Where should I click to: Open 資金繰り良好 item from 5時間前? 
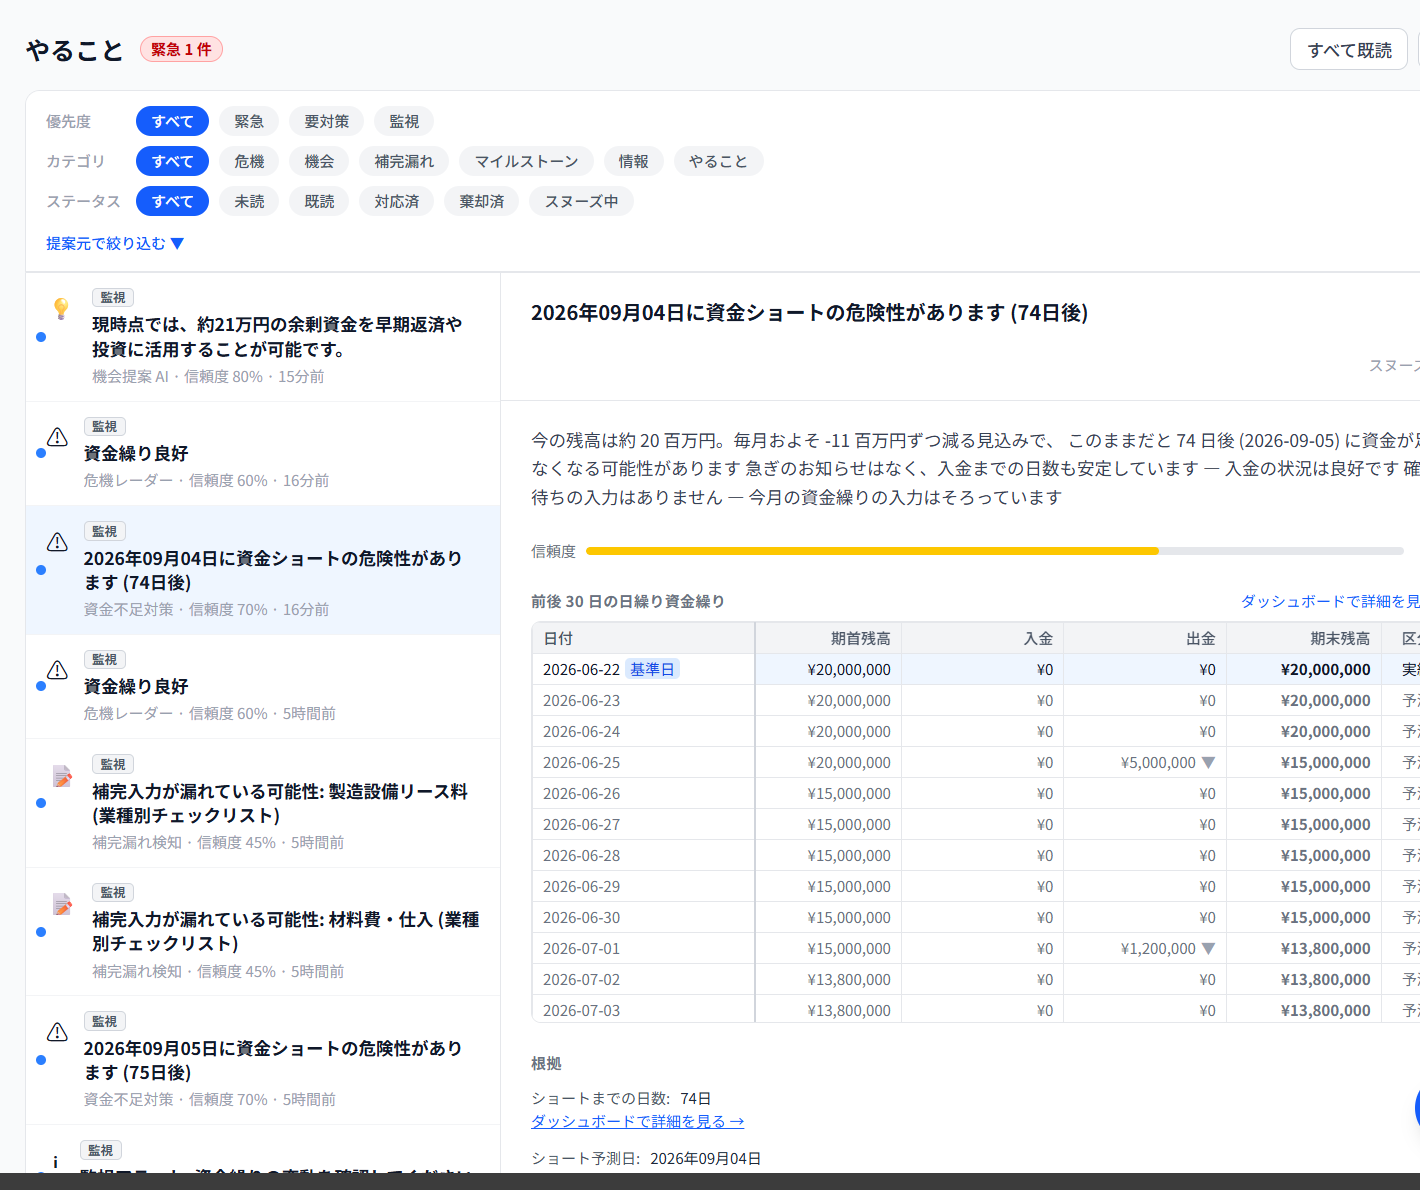click(x=263, y=687)
